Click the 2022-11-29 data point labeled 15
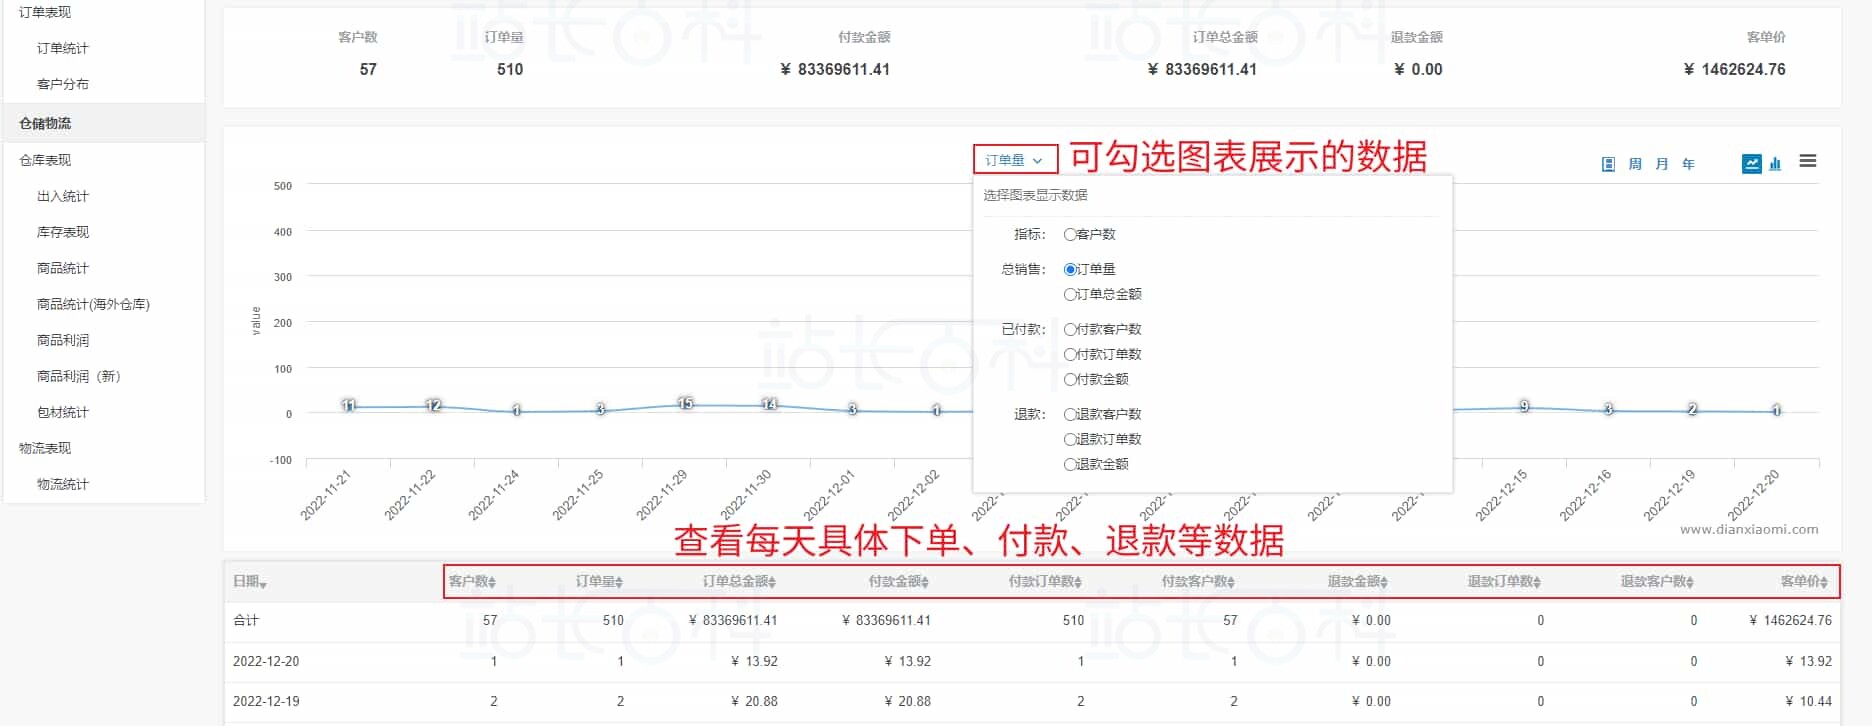1872x726 pixels. click(685, 404)
